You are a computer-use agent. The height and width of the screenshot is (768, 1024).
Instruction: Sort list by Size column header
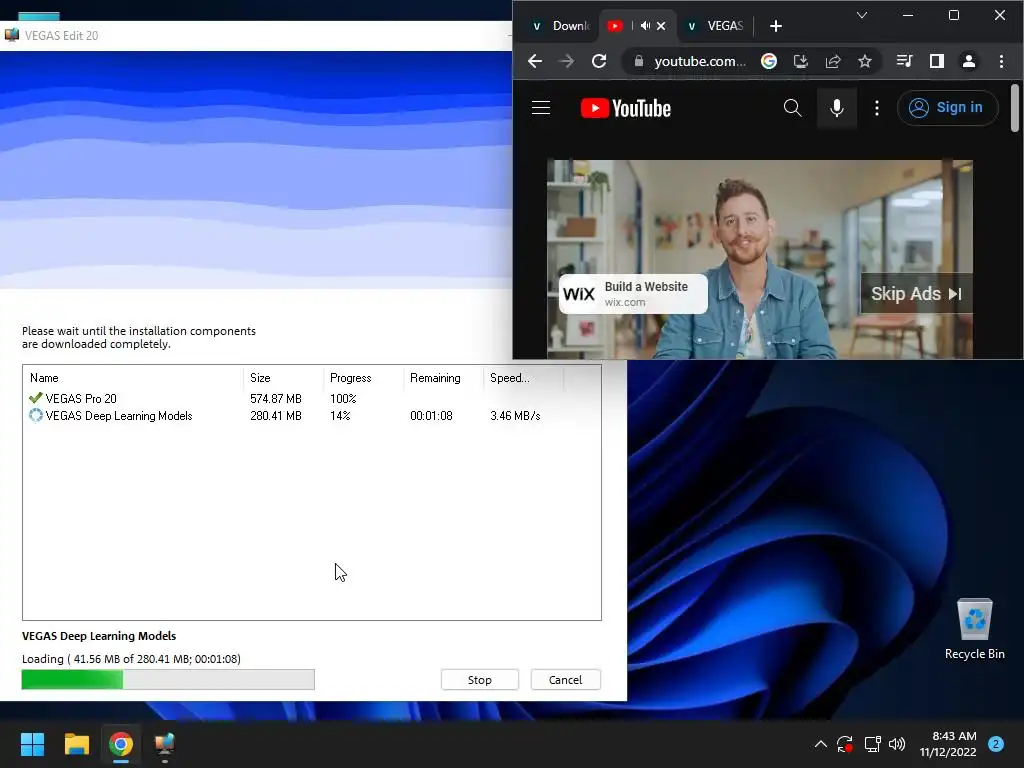click(283, 378)
